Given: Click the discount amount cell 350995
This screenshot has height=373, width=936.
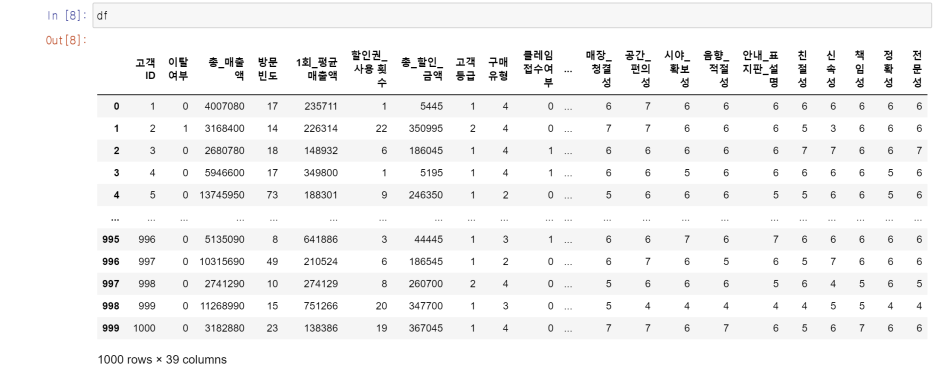Looking at the screenshot, I should (x=426, y=128).
